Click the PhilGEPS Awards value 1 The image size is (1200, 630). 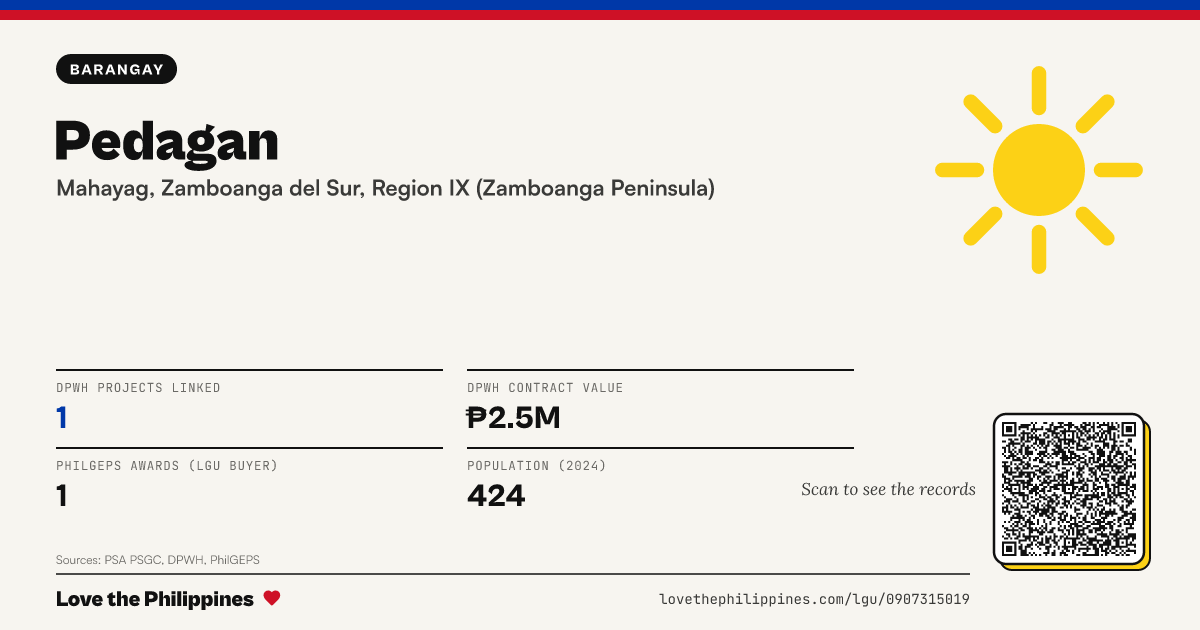pyautogui.click(x=62, y=495)
